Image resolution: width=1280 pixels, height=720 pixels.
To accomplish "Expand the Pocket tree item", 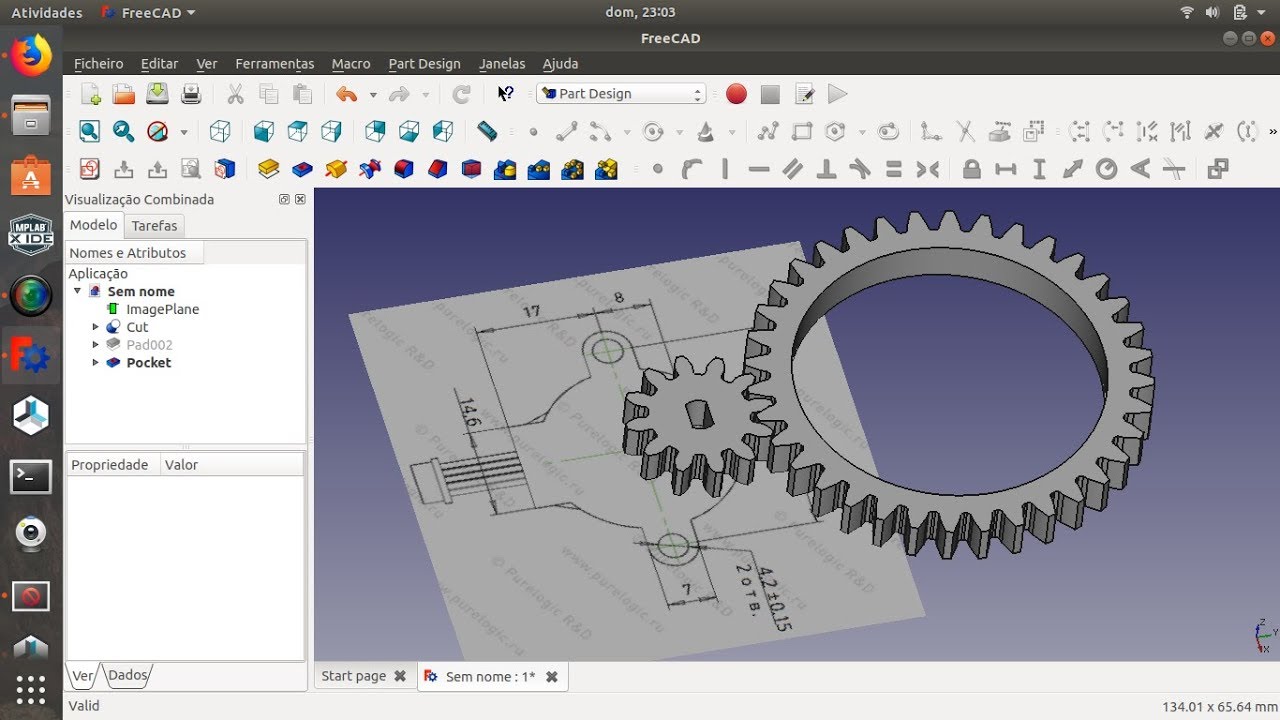I will [96, 363].
